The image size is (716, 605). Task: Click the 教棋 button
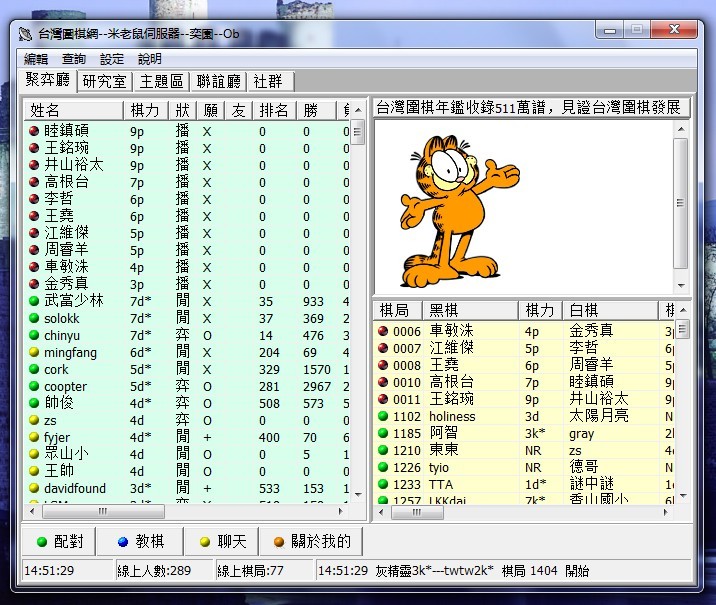pos(140,542)
